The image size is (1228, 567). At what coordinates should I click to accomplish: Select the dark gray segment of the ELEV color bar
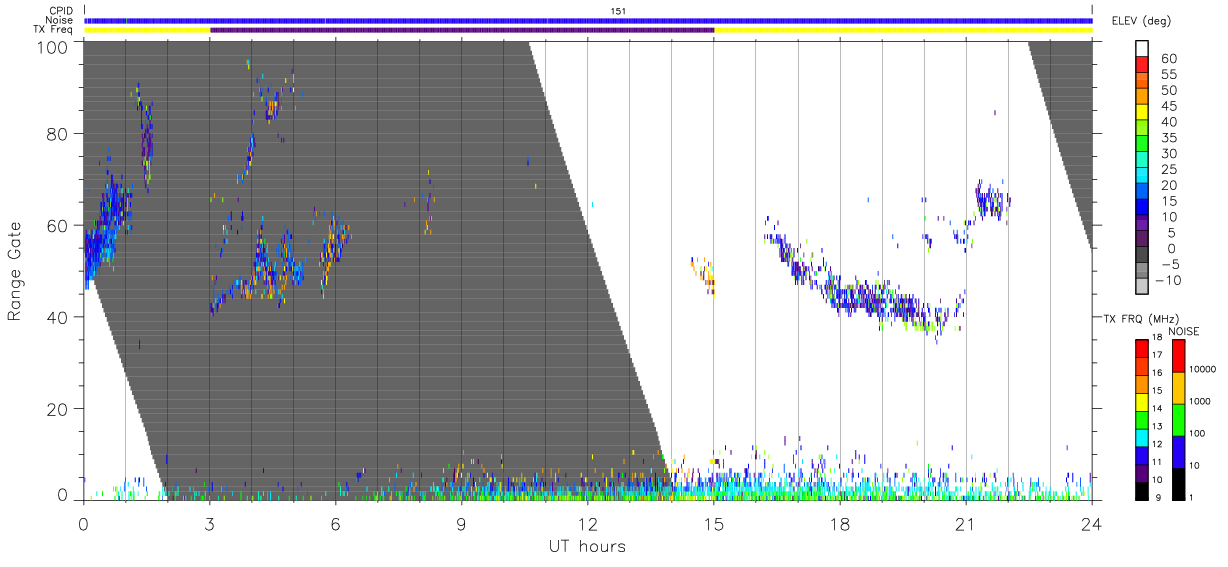tap(1142, 255)
